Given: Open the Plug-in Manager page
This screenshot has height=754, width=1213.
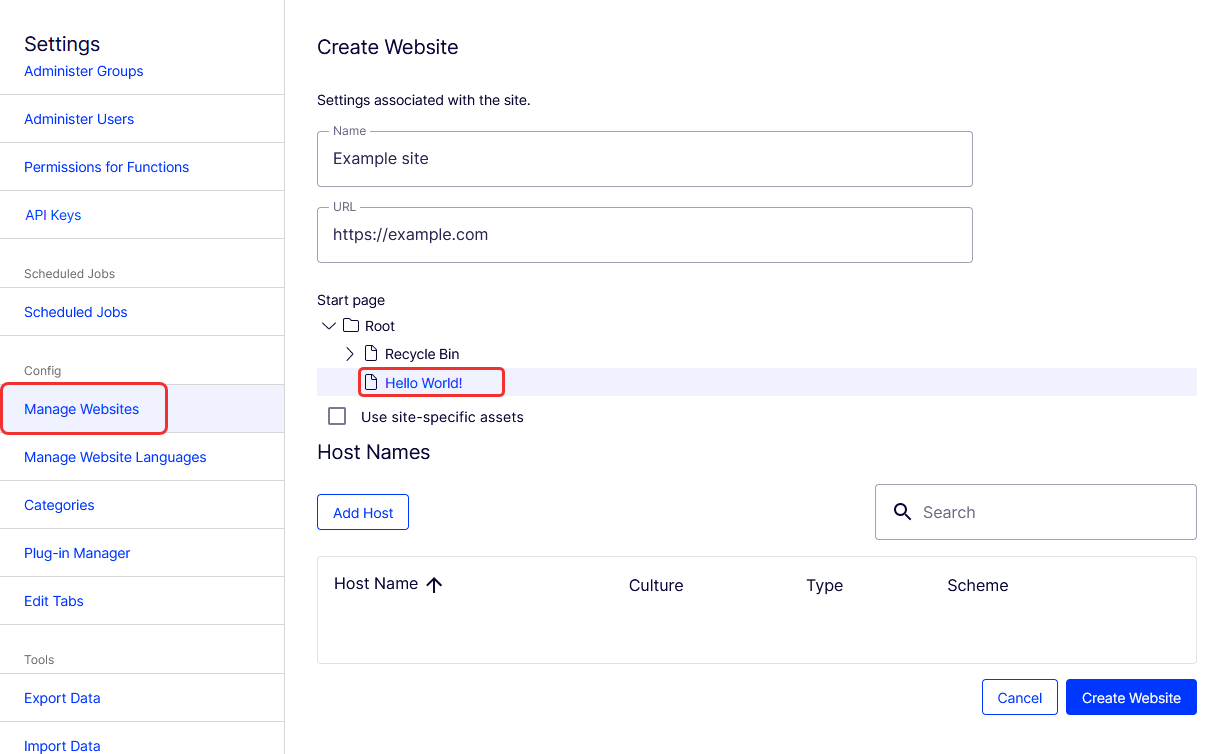Looking at the screenshot, I should (77, 553).
